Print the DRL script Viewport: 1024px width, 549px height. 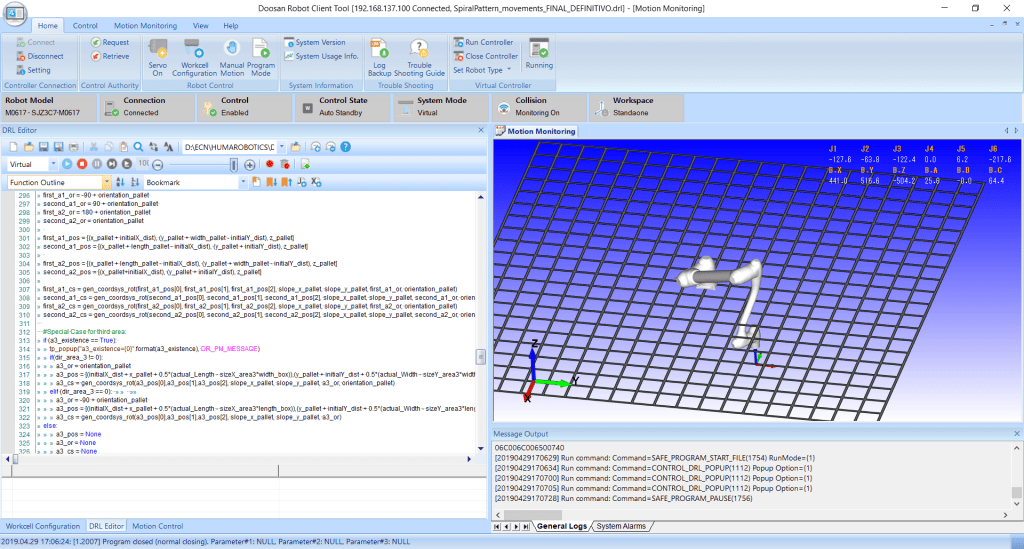[x=74, y=147]
